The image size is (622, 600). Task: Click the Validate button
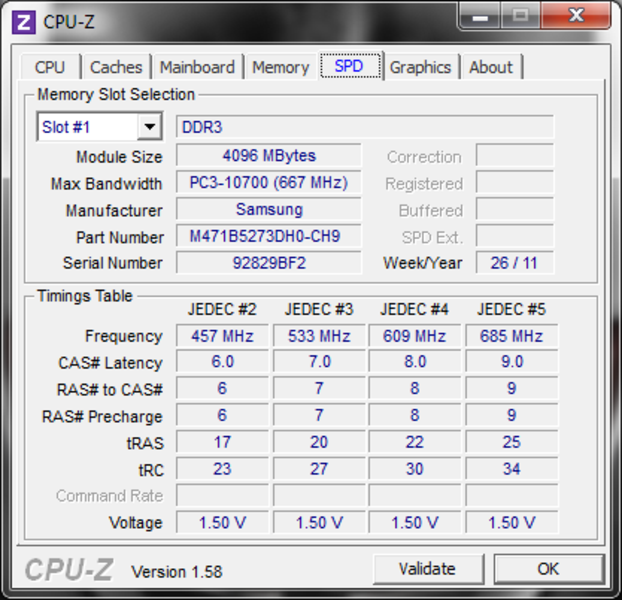[428, 569]
